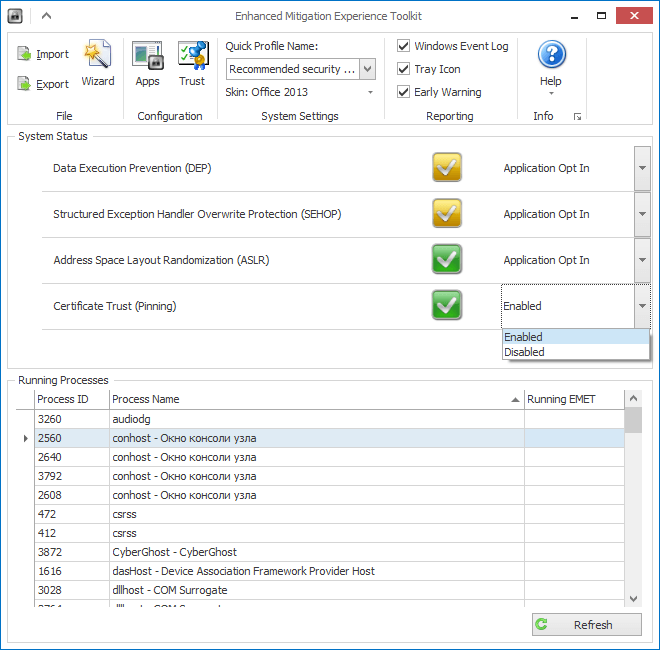Click the Certificate Trust (Pinning) label
This screenshot has width=660, height=650.
[x=114, y=306]
